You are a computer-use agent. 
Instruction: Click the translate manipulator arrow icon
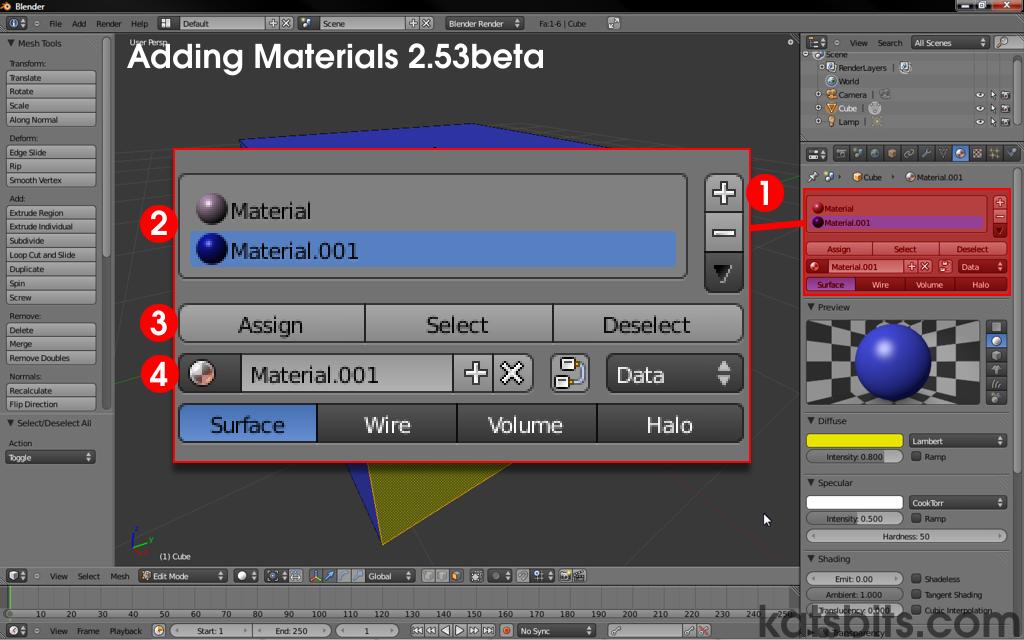(x=329, y=576)
